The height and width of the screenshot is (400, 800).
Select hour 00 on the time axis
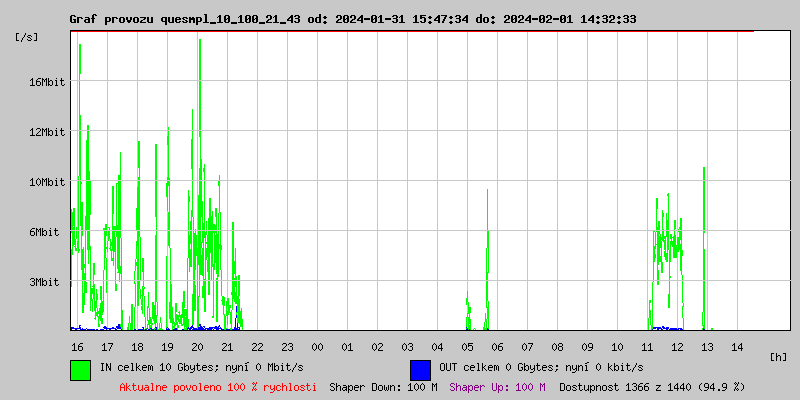pos(317,347)
